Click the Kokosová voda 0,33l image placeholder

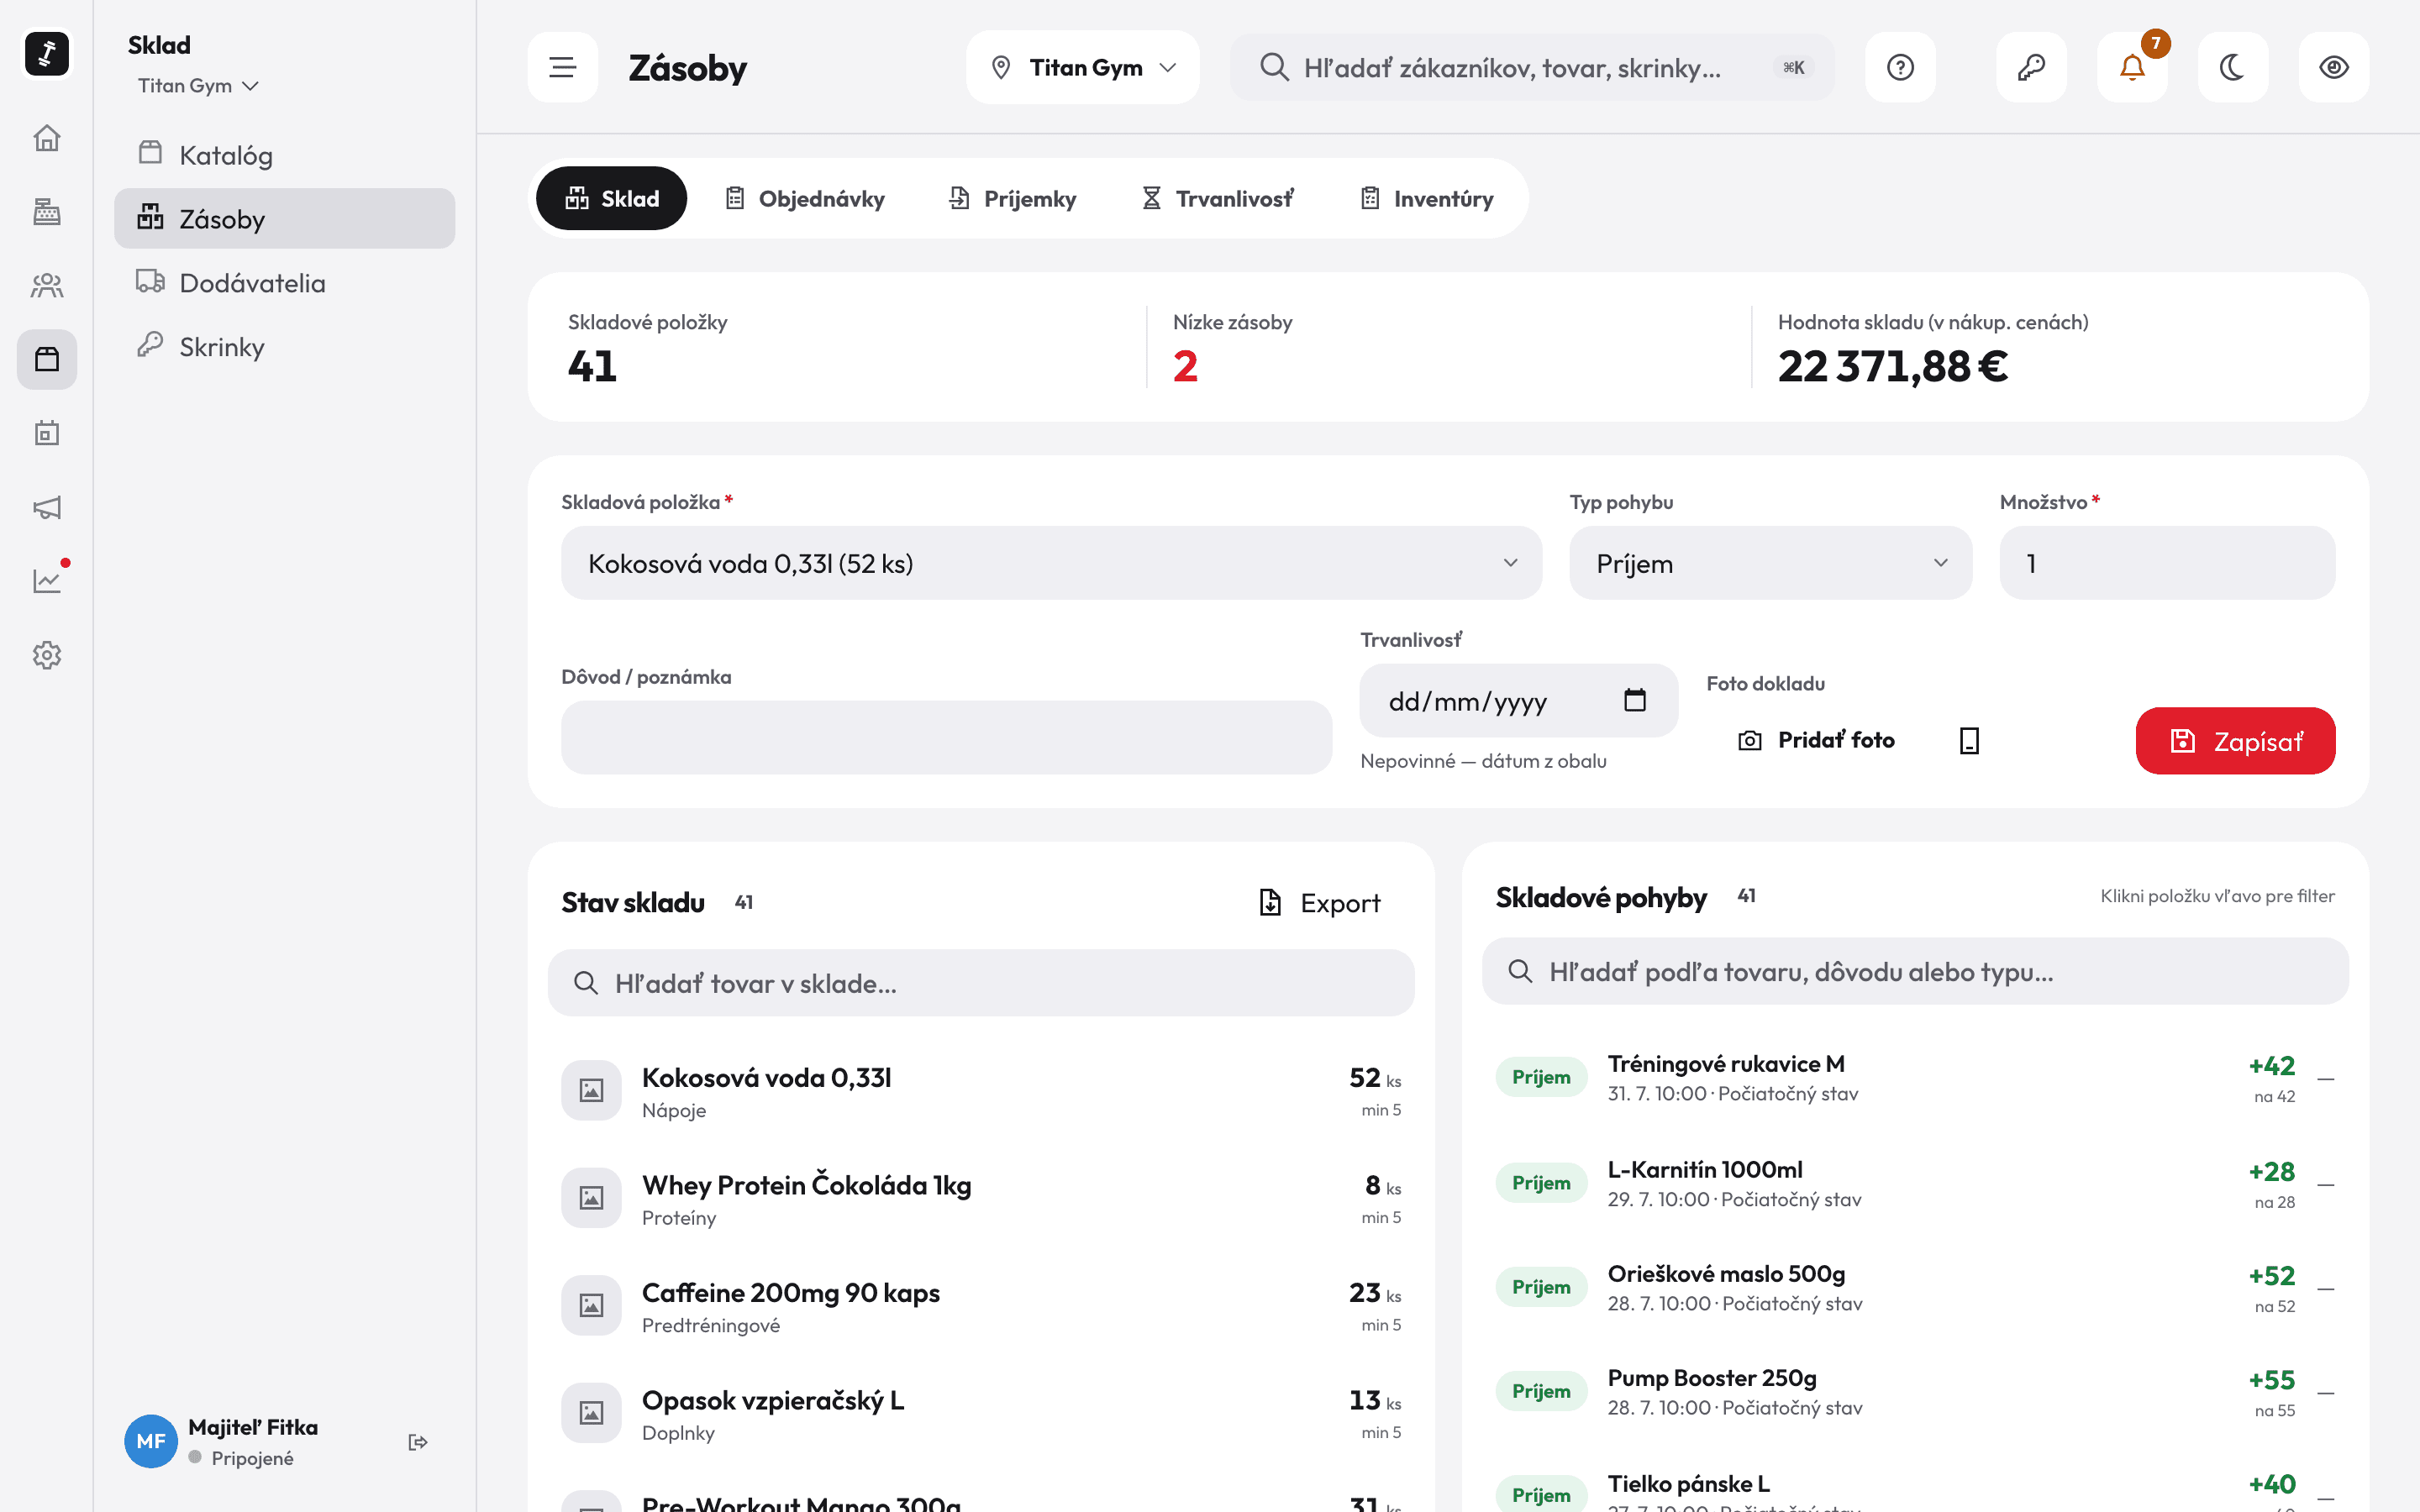pyautogui.click(x=591, y=1090)
